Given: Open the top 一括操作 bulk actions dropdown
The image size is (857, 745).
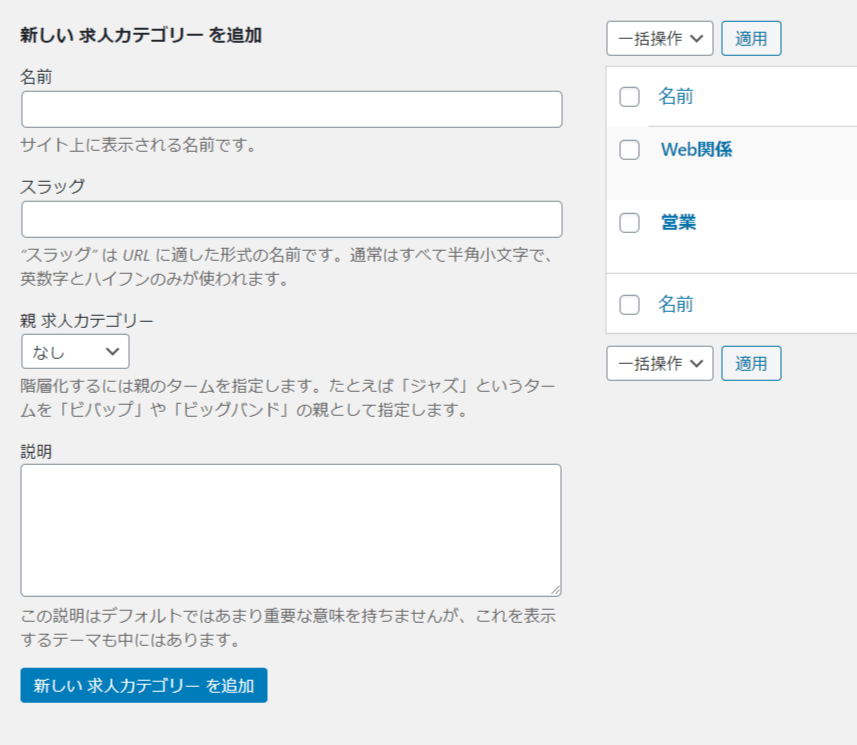Looking at the screenshot, I should (660, 38).
